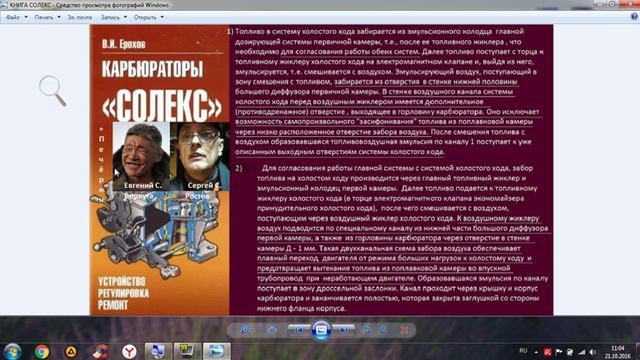This screenshot has width=640, height=360.
Task: Click the red antivirus tray icon
Action: (547, 352)
